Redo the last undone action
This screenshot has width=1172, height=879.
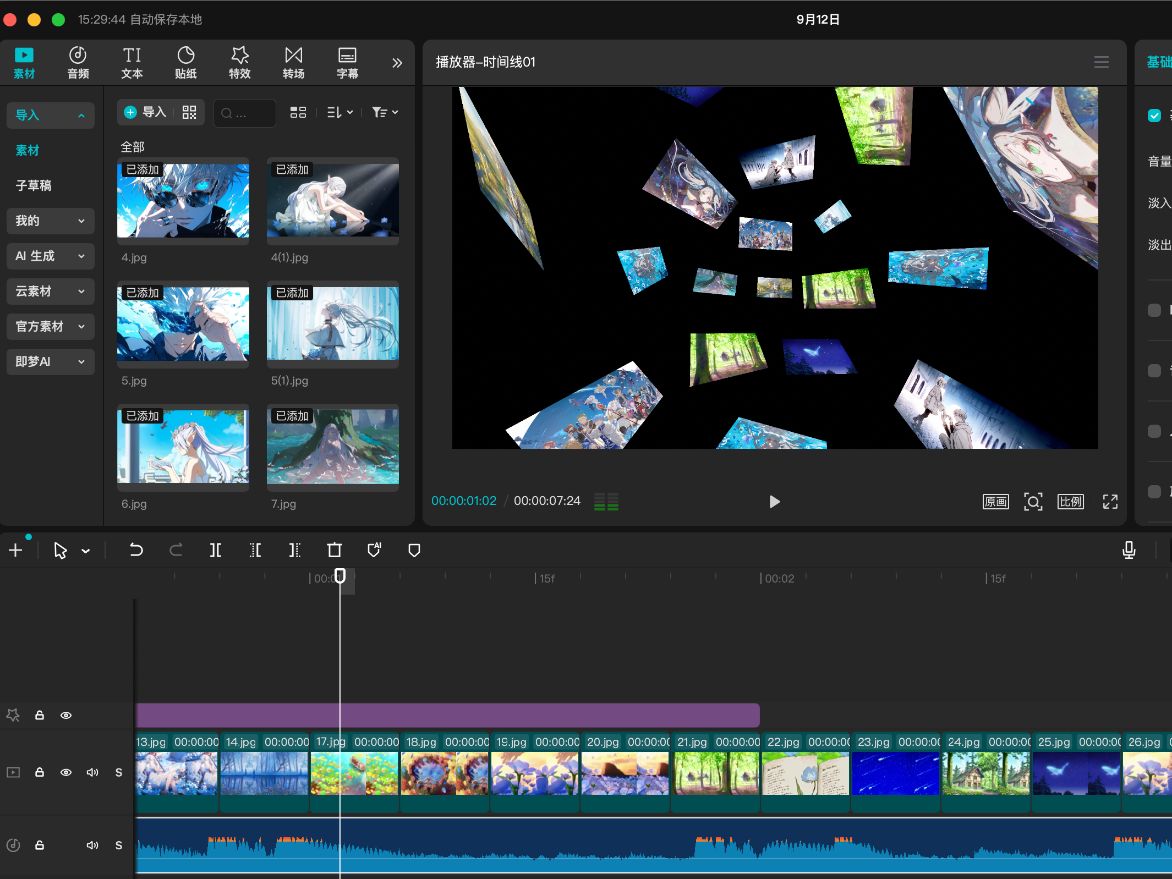176,550
